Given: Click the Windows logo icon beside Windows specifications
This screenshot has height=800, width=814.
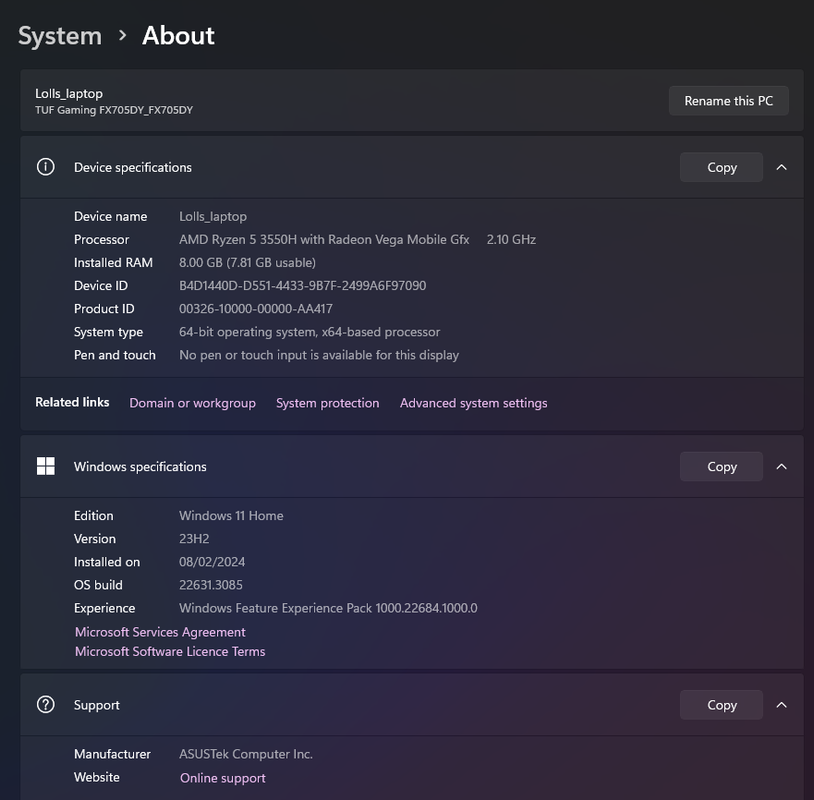Looking at the screenshot, I should click(46, 466).
